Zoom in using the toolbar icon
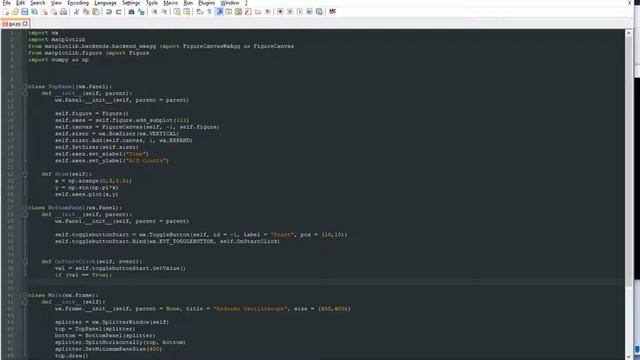The width and height of the screenshot is (640, 360). point(154,12)
